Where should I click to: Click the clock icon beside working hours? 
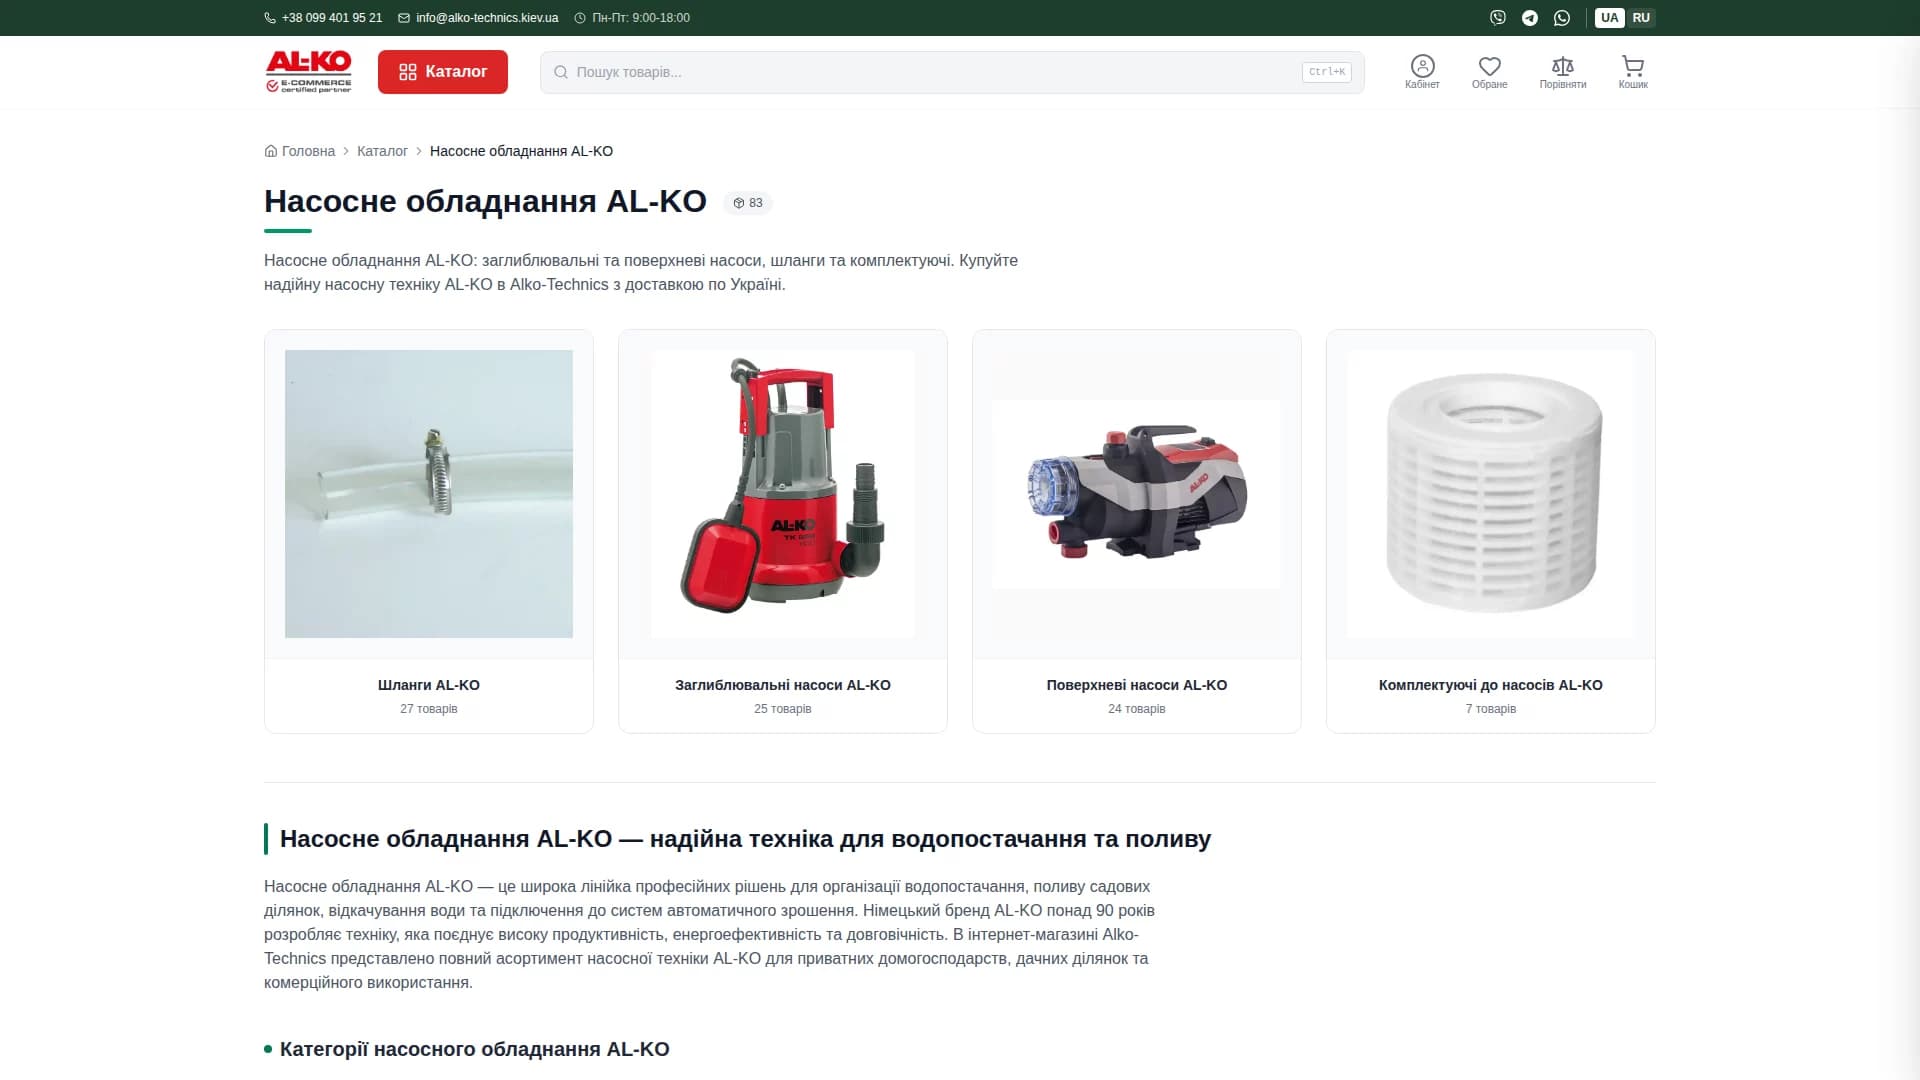click(x=580, y=18)
